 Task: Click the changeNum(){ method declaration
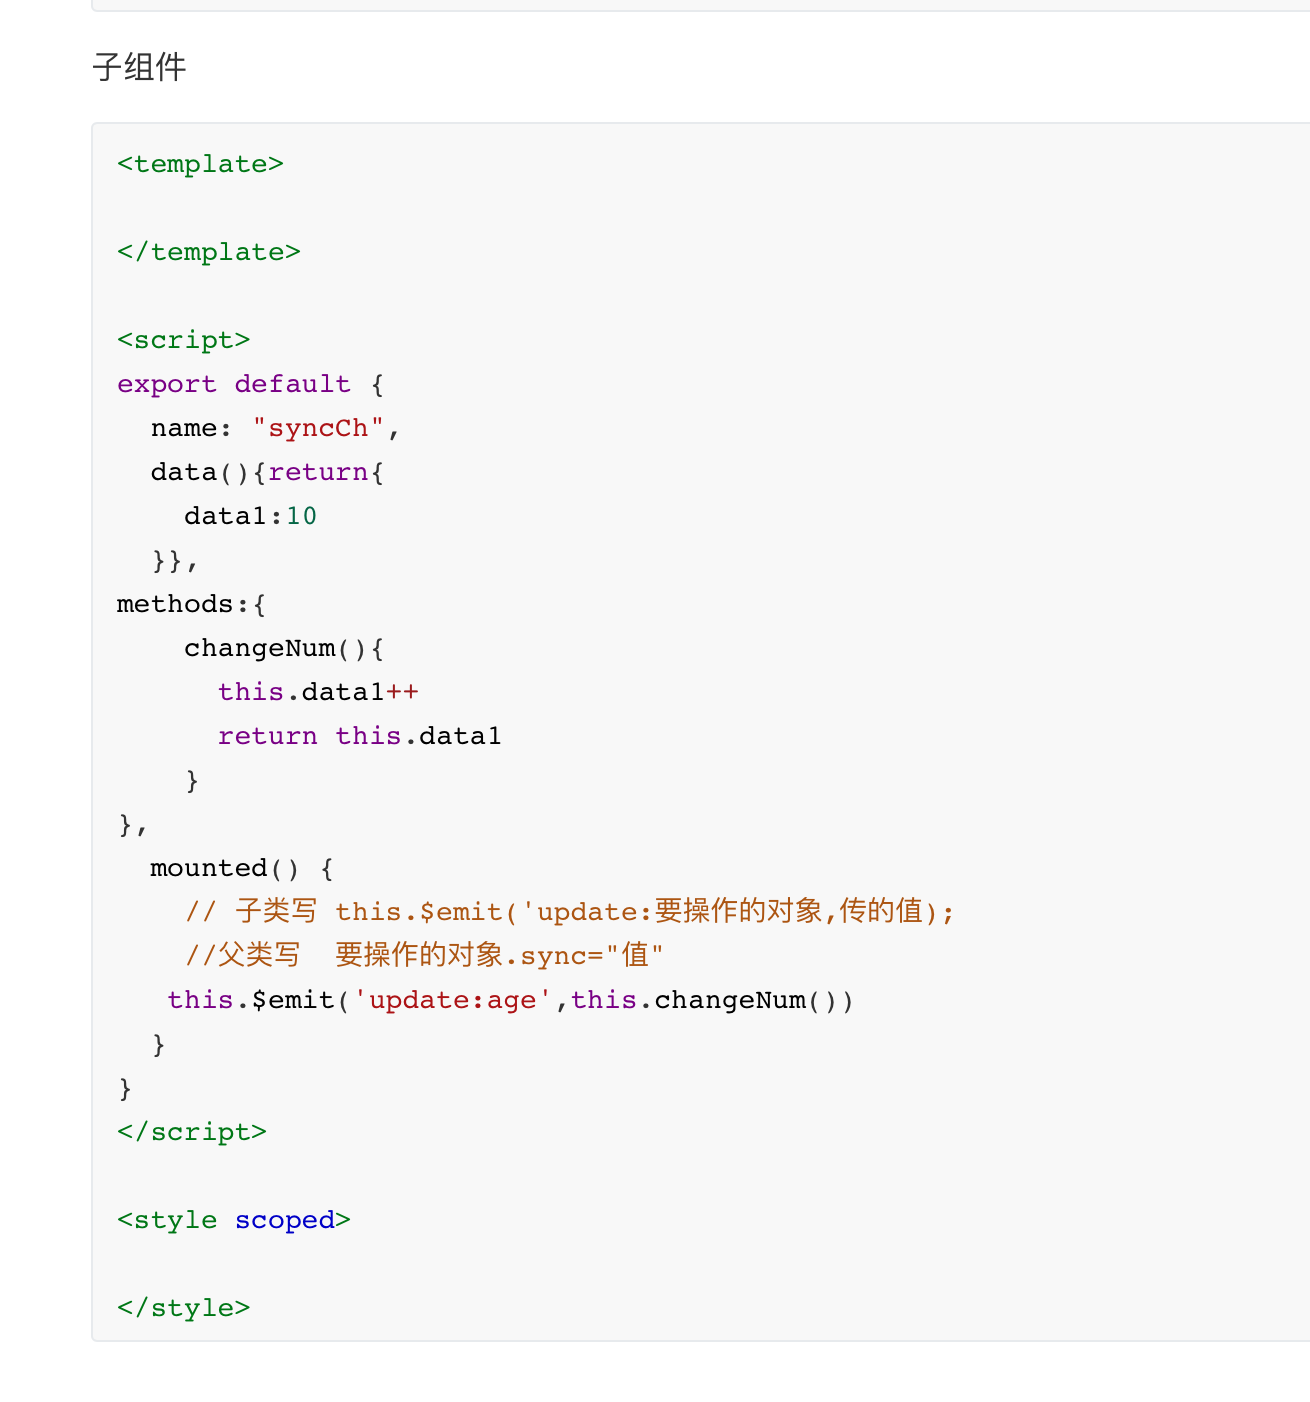pyautogui.click(x=284, y=648)
